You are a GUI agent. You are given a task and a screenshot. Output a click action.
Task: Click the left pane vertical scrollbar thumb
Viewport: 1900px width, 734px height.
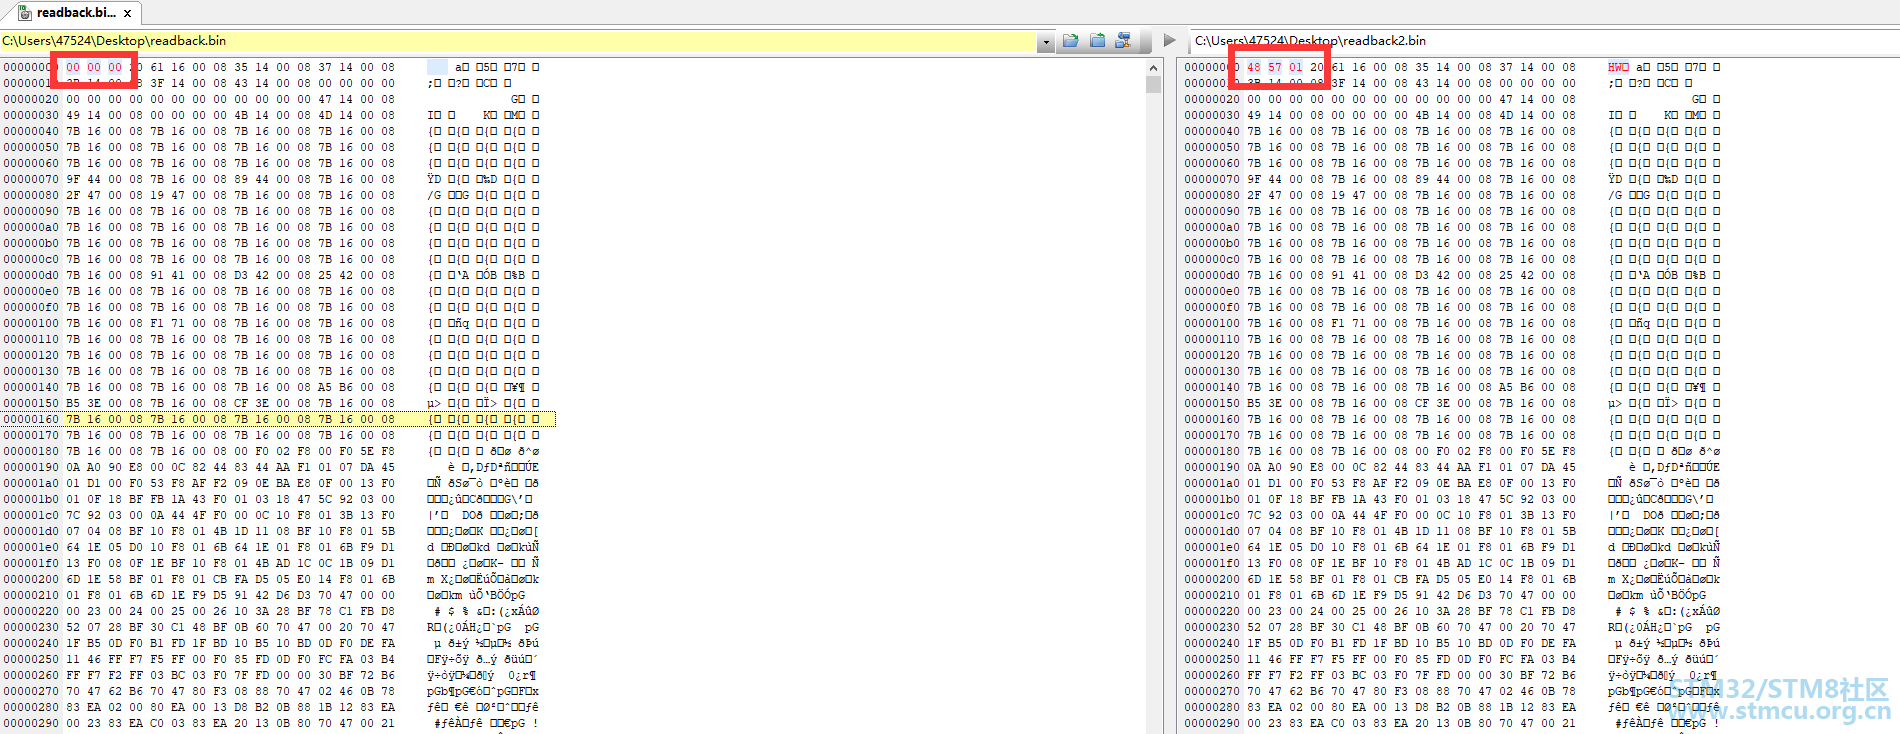[1153, 85]
